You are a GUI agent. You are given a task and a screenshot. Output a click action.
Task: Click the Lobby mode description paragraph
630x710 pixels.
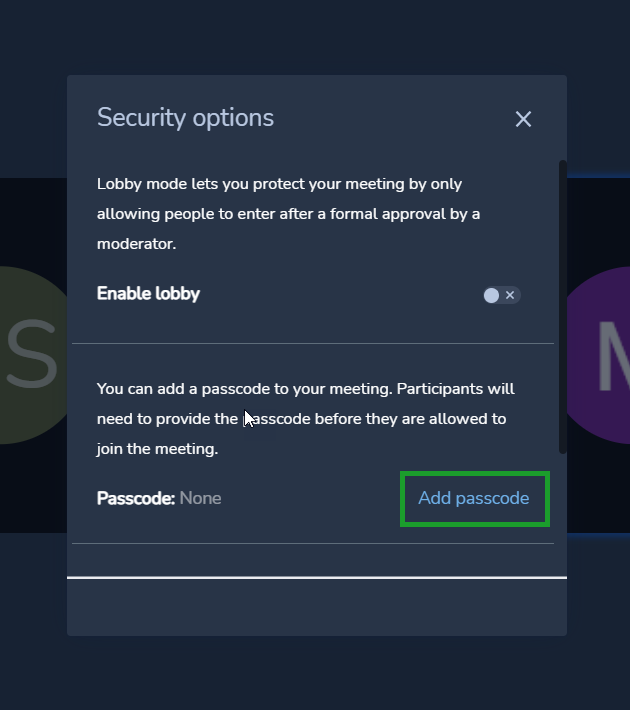click(x=289, y=214)
